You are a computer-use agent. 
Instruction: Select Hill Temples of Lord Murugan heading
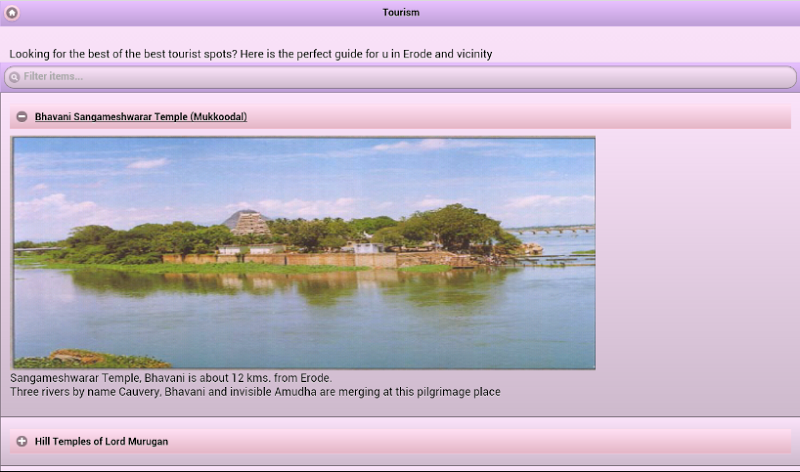click(102, 441)
